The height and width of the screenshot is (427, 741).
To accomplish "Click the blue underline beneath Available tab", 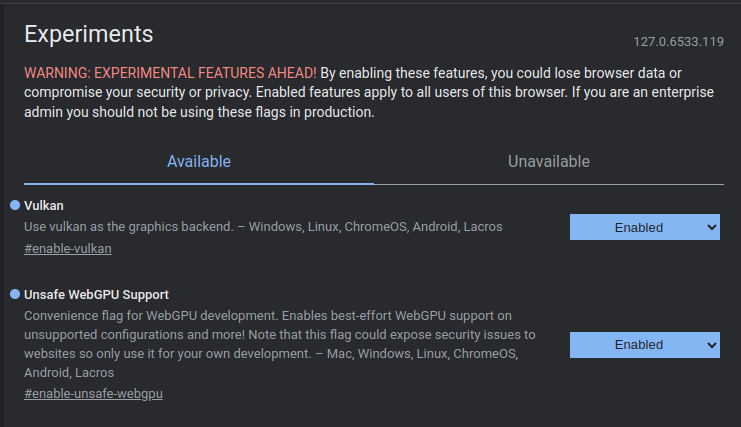I will 199,184.
